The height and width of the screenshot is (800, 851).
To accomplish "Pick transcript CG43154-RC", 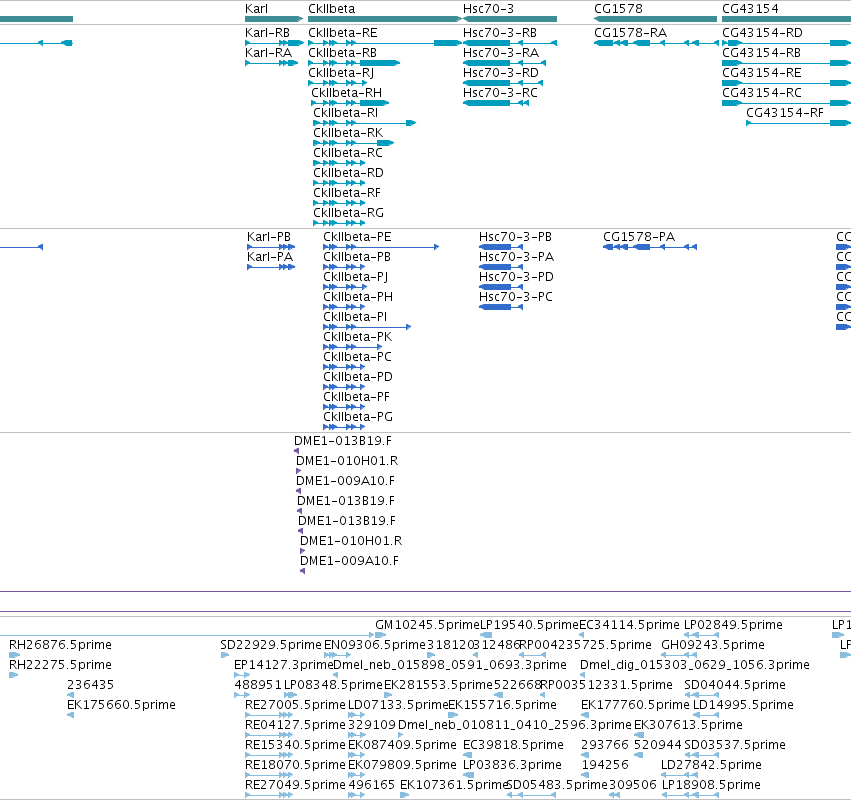I will [x=761, y=93].
